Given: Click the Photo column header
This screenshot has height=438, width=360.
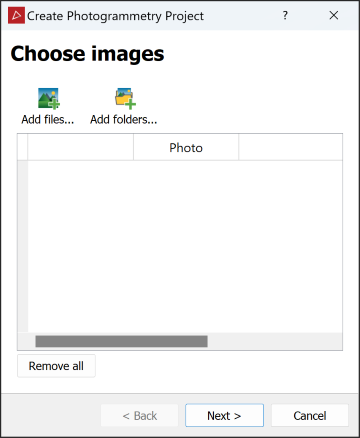Looking at the screenshot, I should coord(186,147).
